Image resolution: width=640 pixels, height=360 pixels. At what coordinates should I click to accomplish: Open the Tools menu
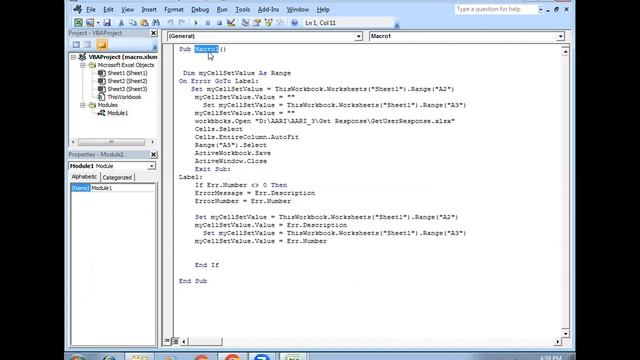[242, 9]
